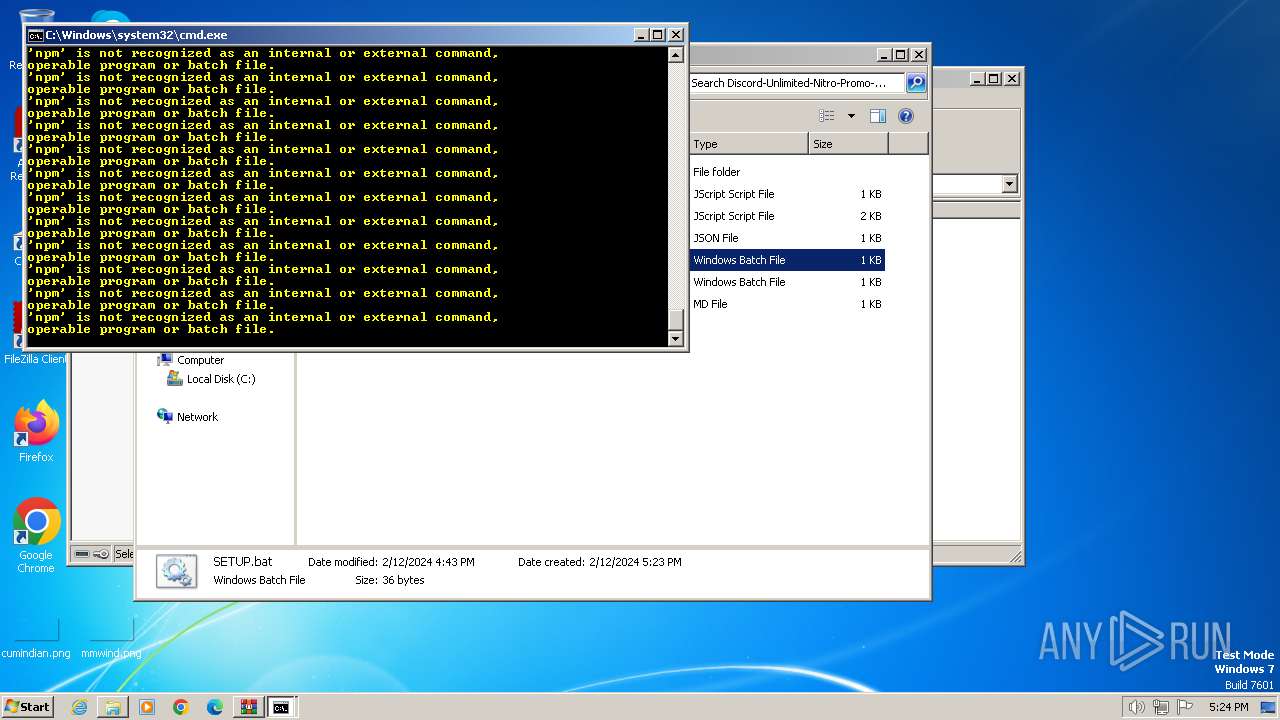Screen dimensions: 1280x720
Task: Click the Date created 2/12/2024 5:23 PM value
Action: [x=635, y=562]
